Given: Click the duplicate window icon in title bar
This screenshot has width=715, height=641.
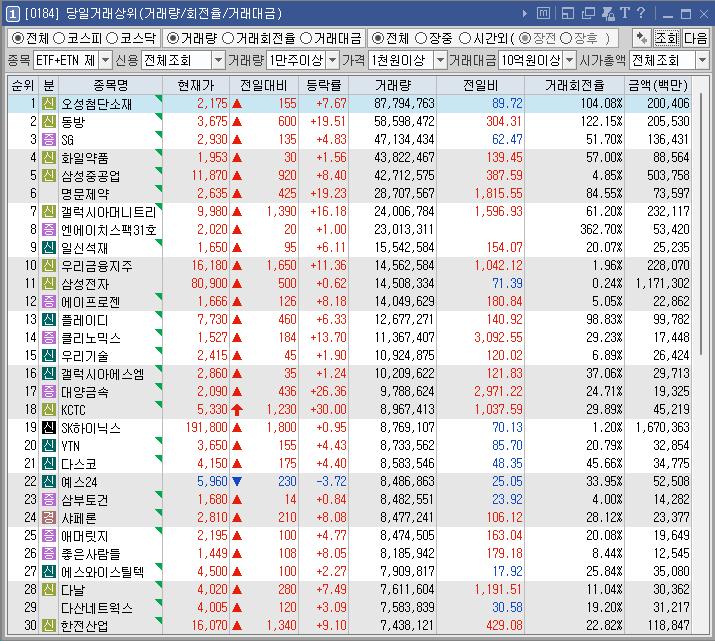Looking at the screenshot, I should pyautogui.click(x=588, y=14).
